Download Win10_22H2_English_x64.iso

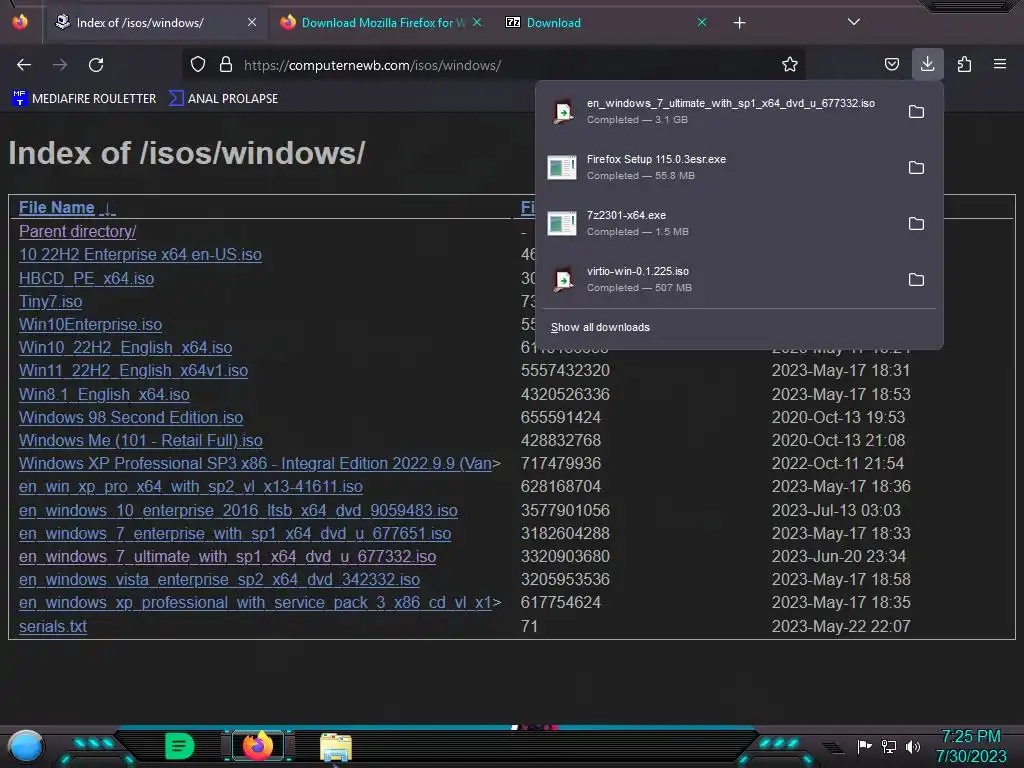coord(125,347)
